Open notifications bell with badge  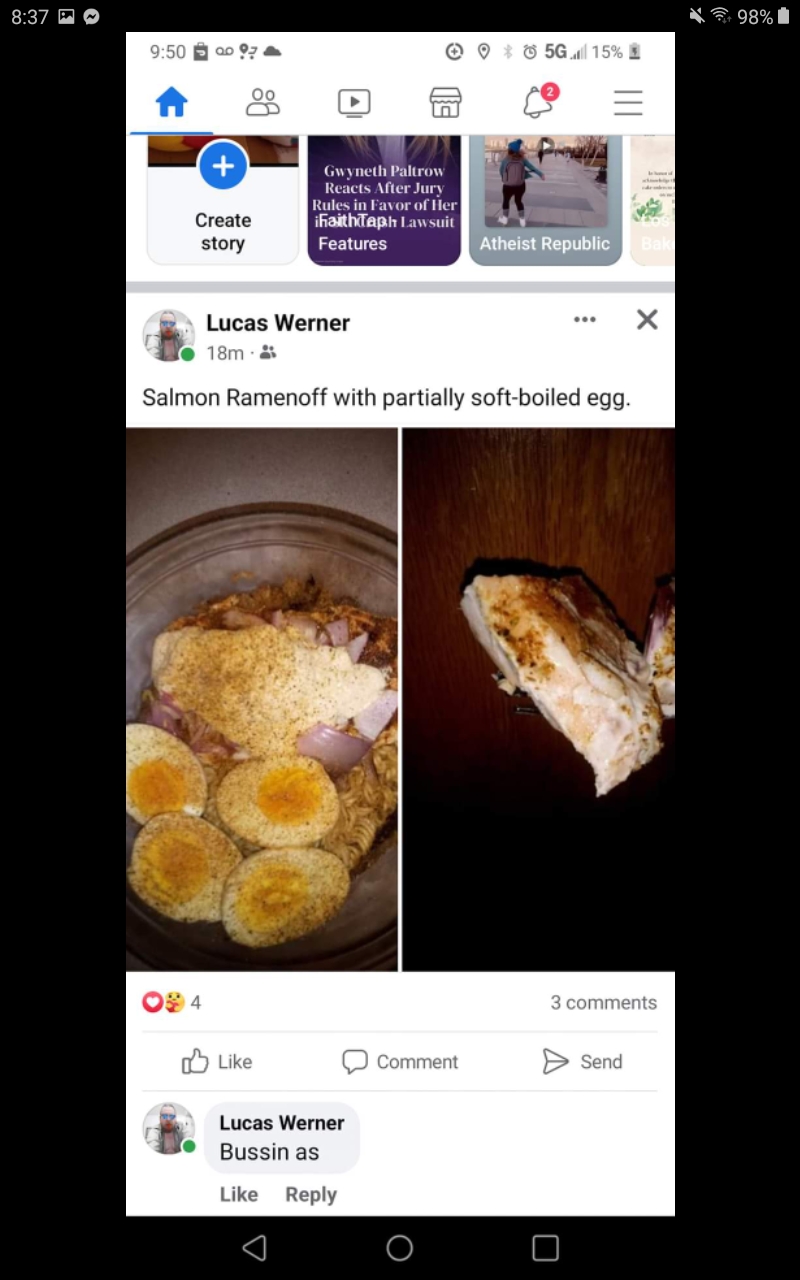[538, 102]
